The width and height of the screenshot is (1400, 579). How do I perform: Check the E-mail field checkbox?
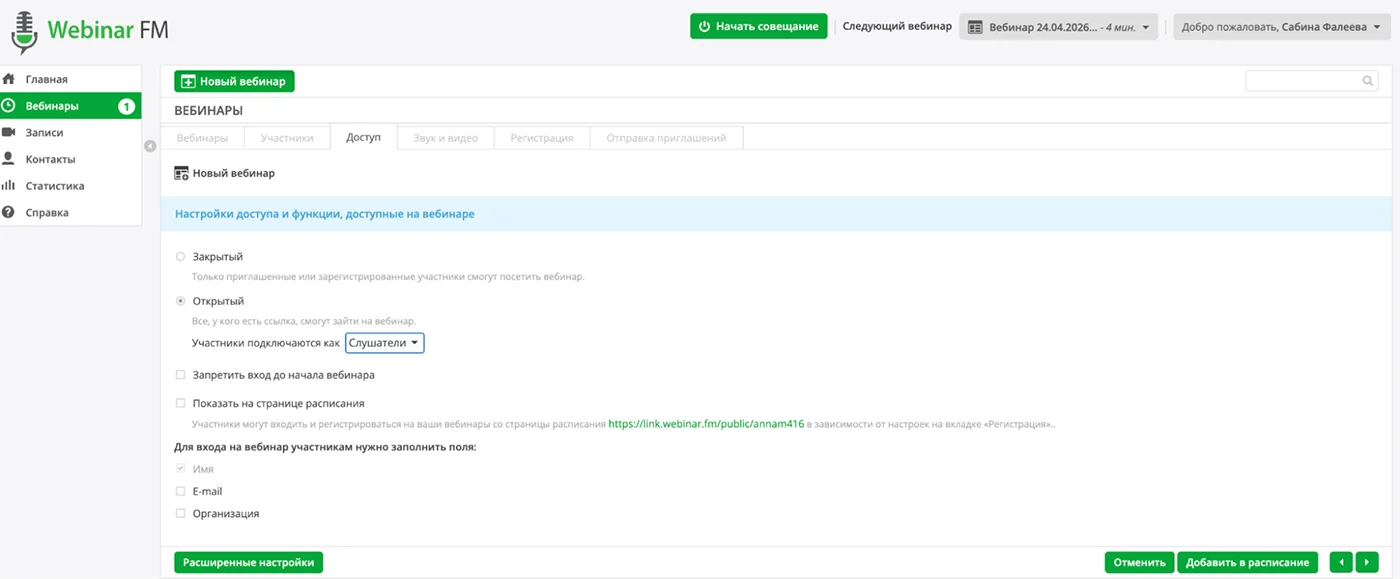pyautogui.click(x=181, y=491)
